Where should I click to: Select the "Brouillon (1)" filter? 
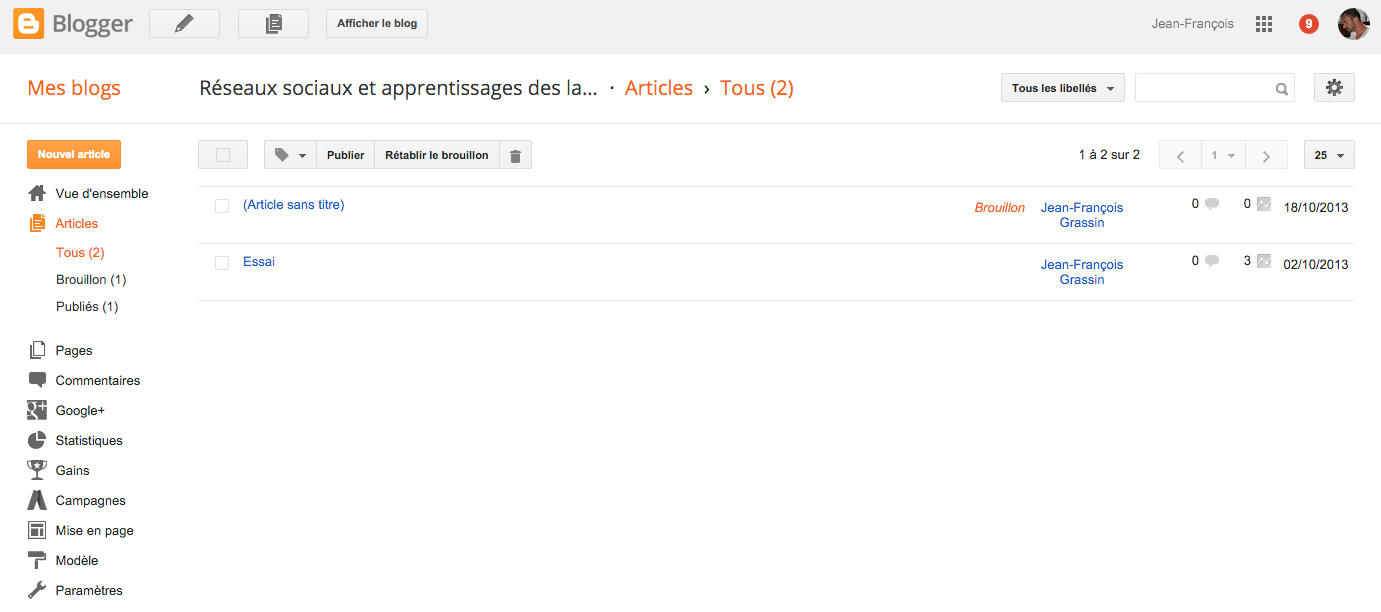91,280
